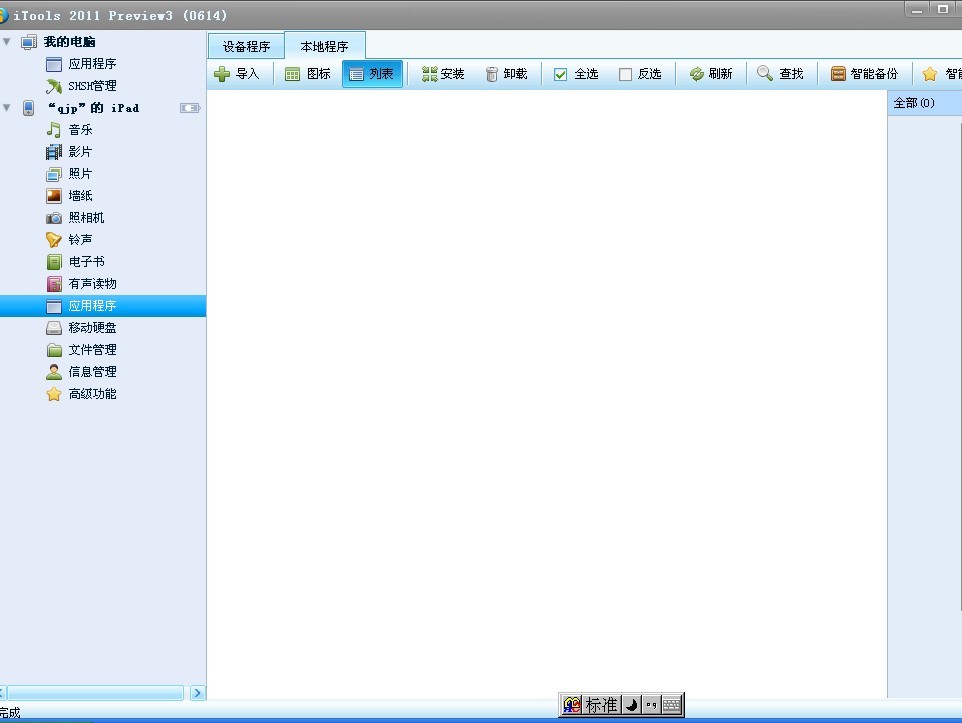962x723 pixels.
Task: Click the horizontal scrollbar right arrow in sidebar
Action: coord(197,693)
